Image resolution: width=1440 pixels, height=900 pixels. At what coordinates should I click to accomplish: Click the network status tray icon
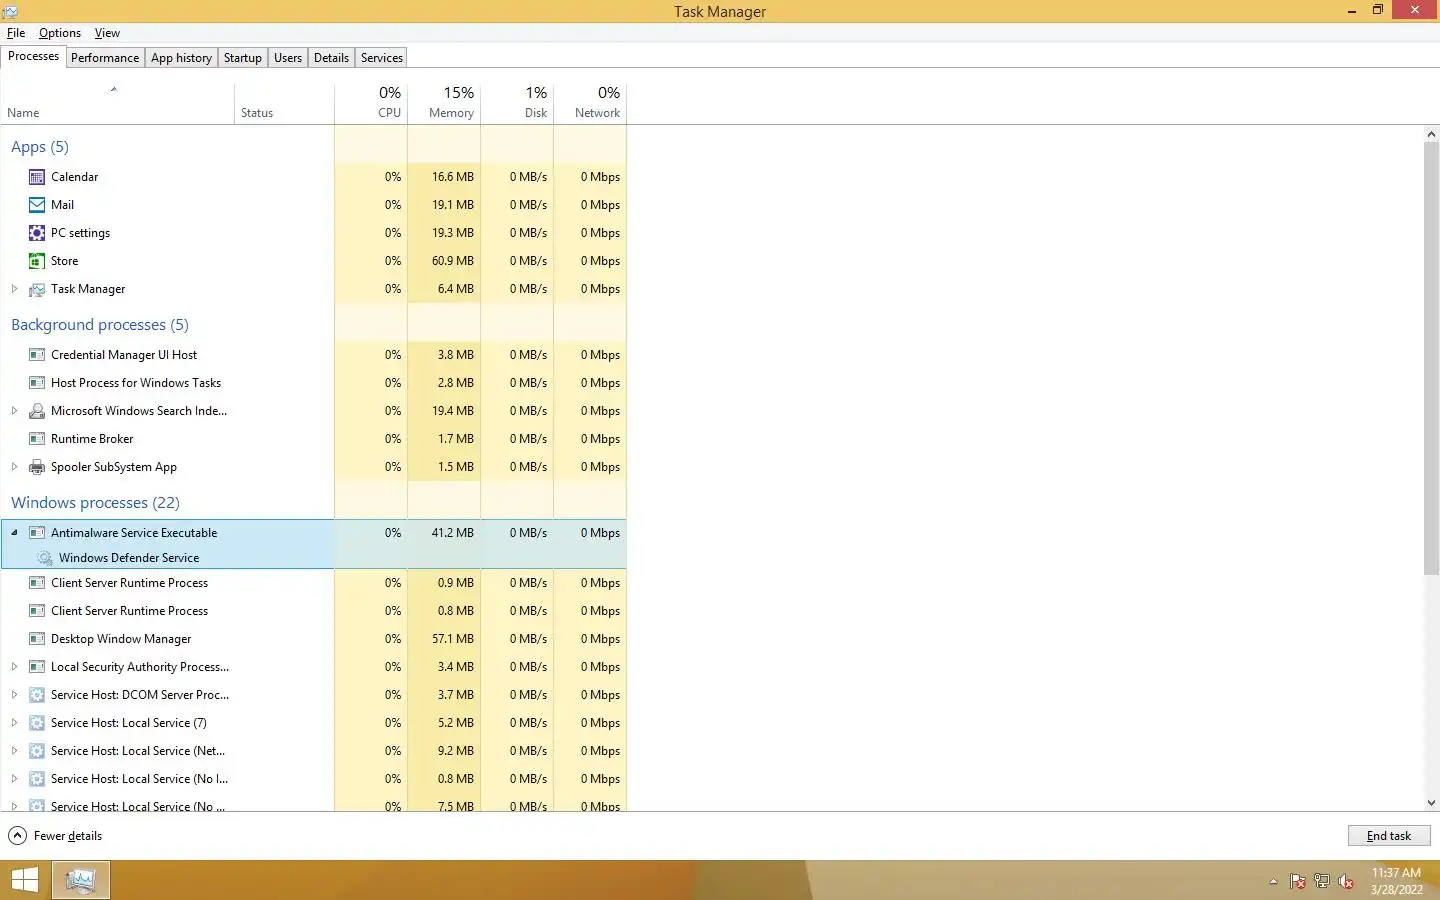[x=1321, y=881]
